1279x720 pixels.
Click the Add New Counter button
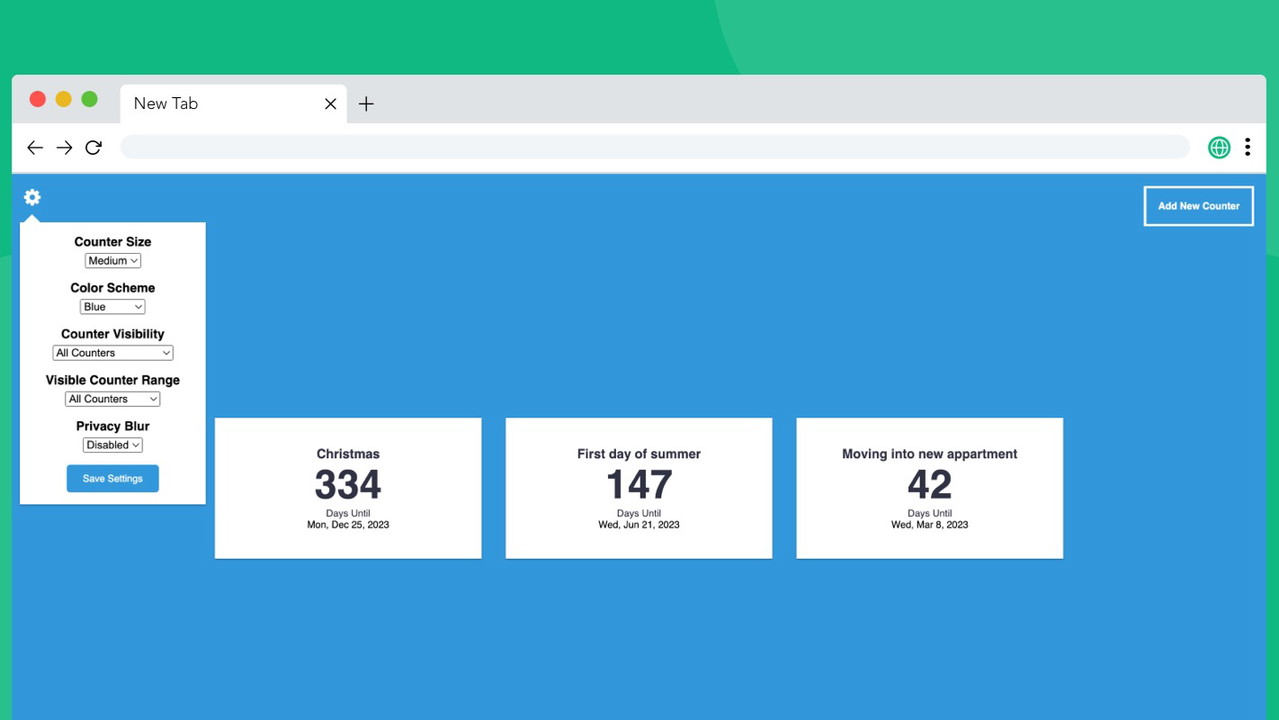coord(1198,206)
